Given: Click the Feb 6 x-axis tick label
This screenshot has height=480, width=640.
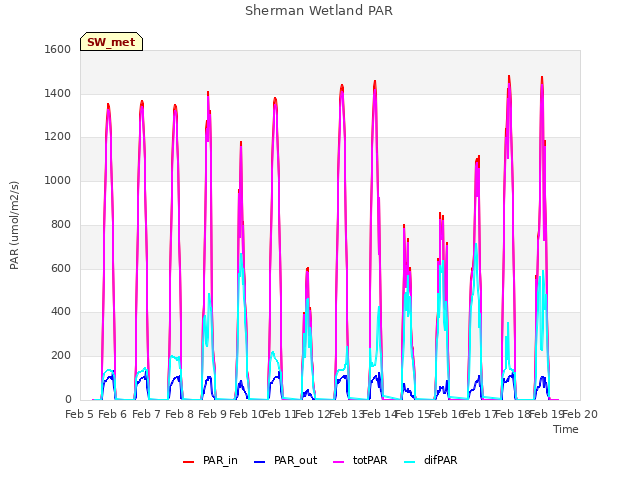Looking at the screenshot, I should tap(113, 414).
